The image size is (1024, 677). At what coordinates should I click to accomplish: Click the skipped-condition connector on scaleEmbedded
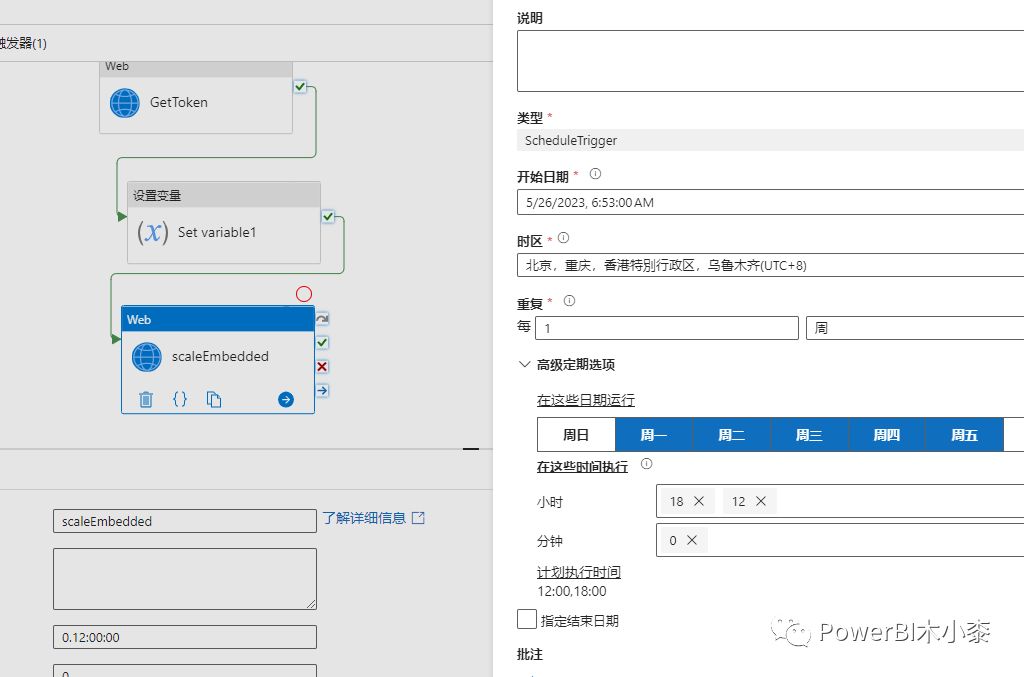click(x=323, y=319)
